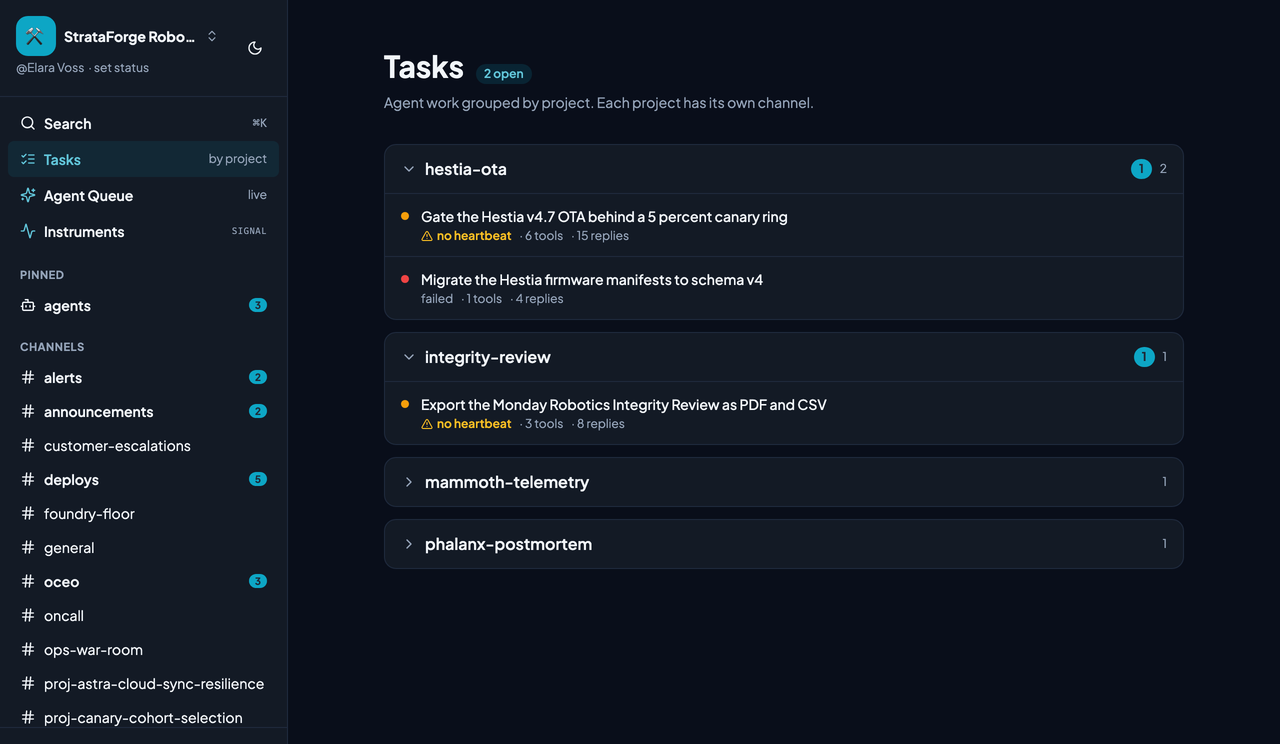
Task: Click the hash icon beside announcements
Action: coord(28,412)
